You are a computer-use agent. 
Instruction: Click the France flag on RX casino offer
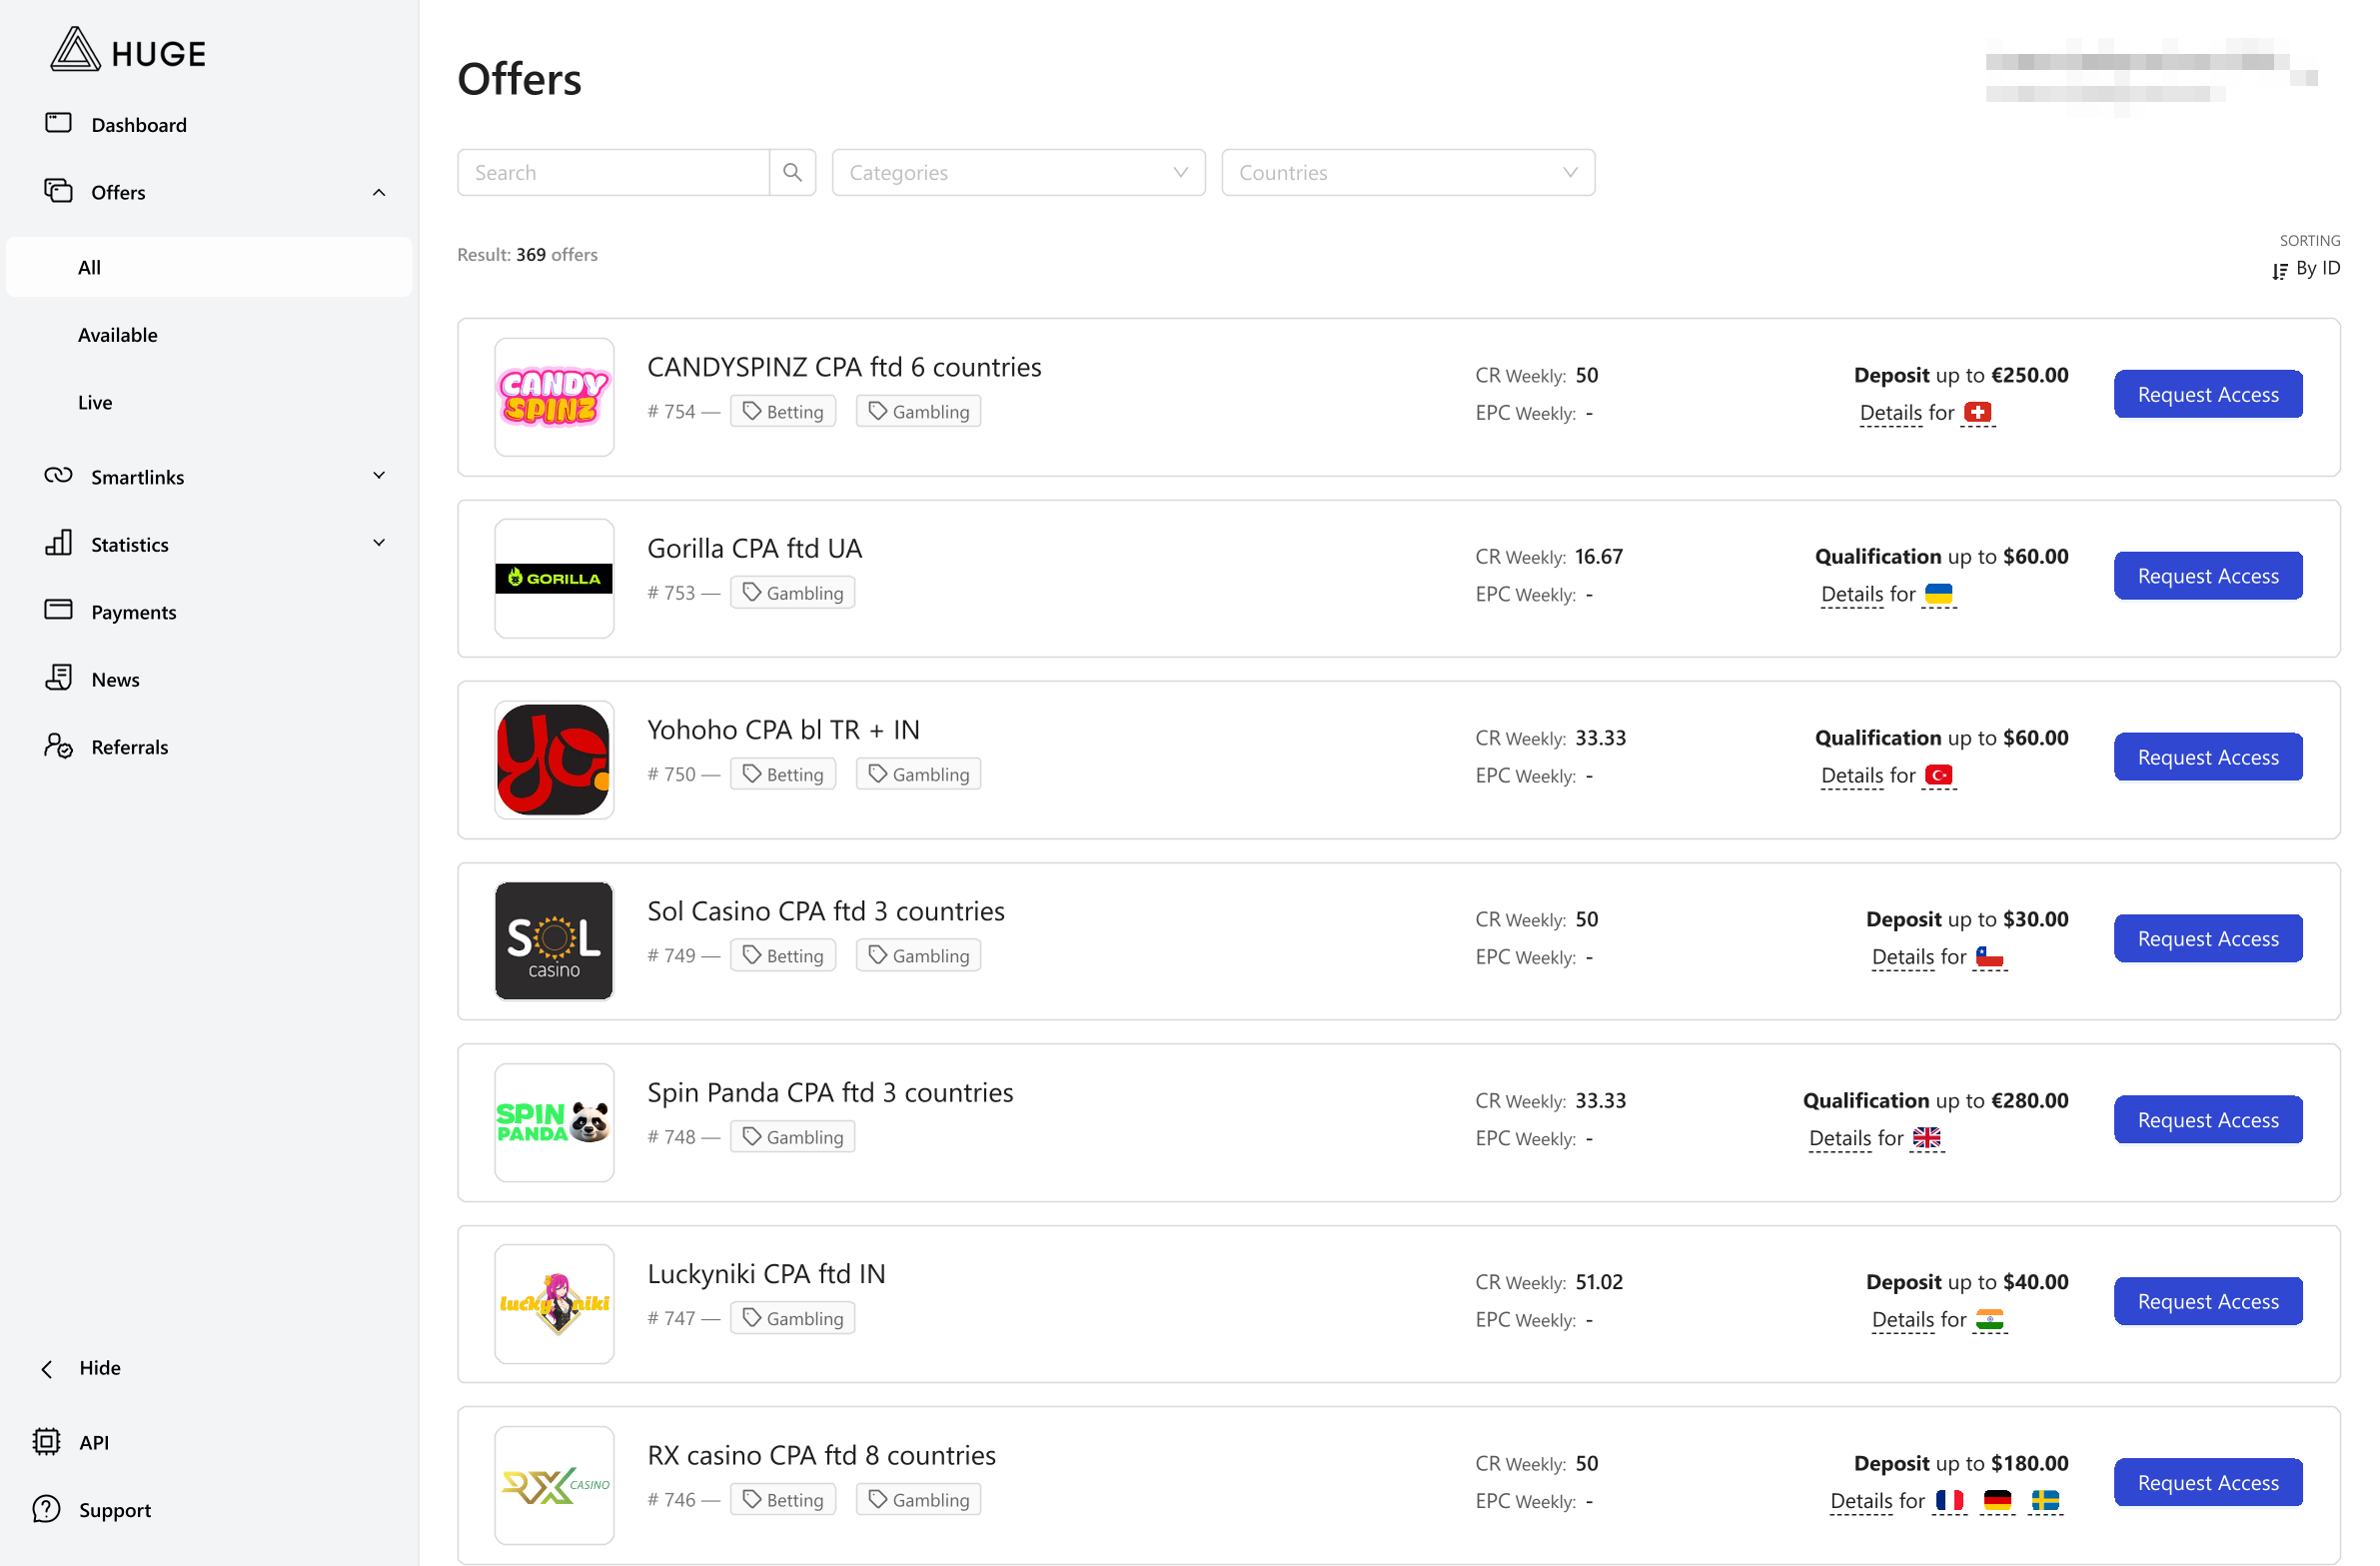point(1949,1501)
